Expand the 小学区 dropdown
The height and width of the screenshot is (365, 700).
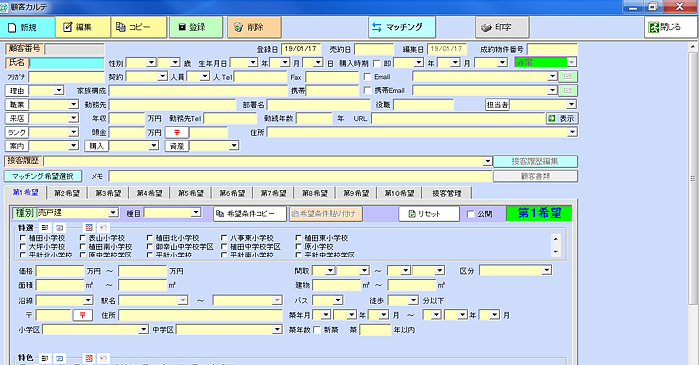coord(143,329)
